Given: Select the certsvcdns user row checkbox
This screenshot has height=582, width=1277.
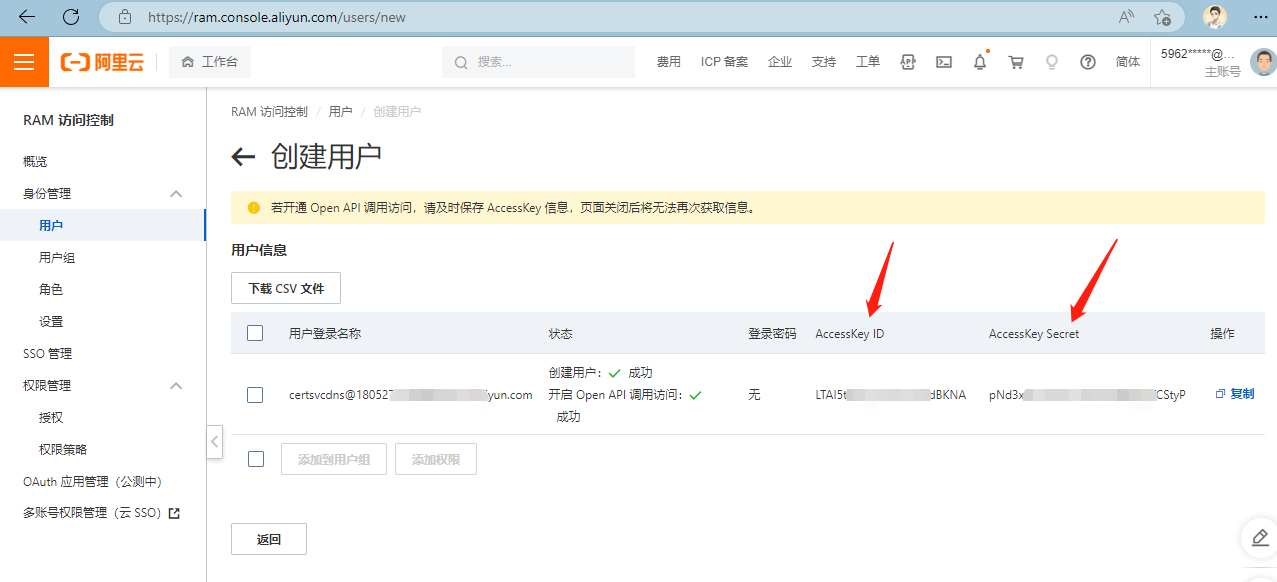Looking at the screenshot, I should (255, 393).
